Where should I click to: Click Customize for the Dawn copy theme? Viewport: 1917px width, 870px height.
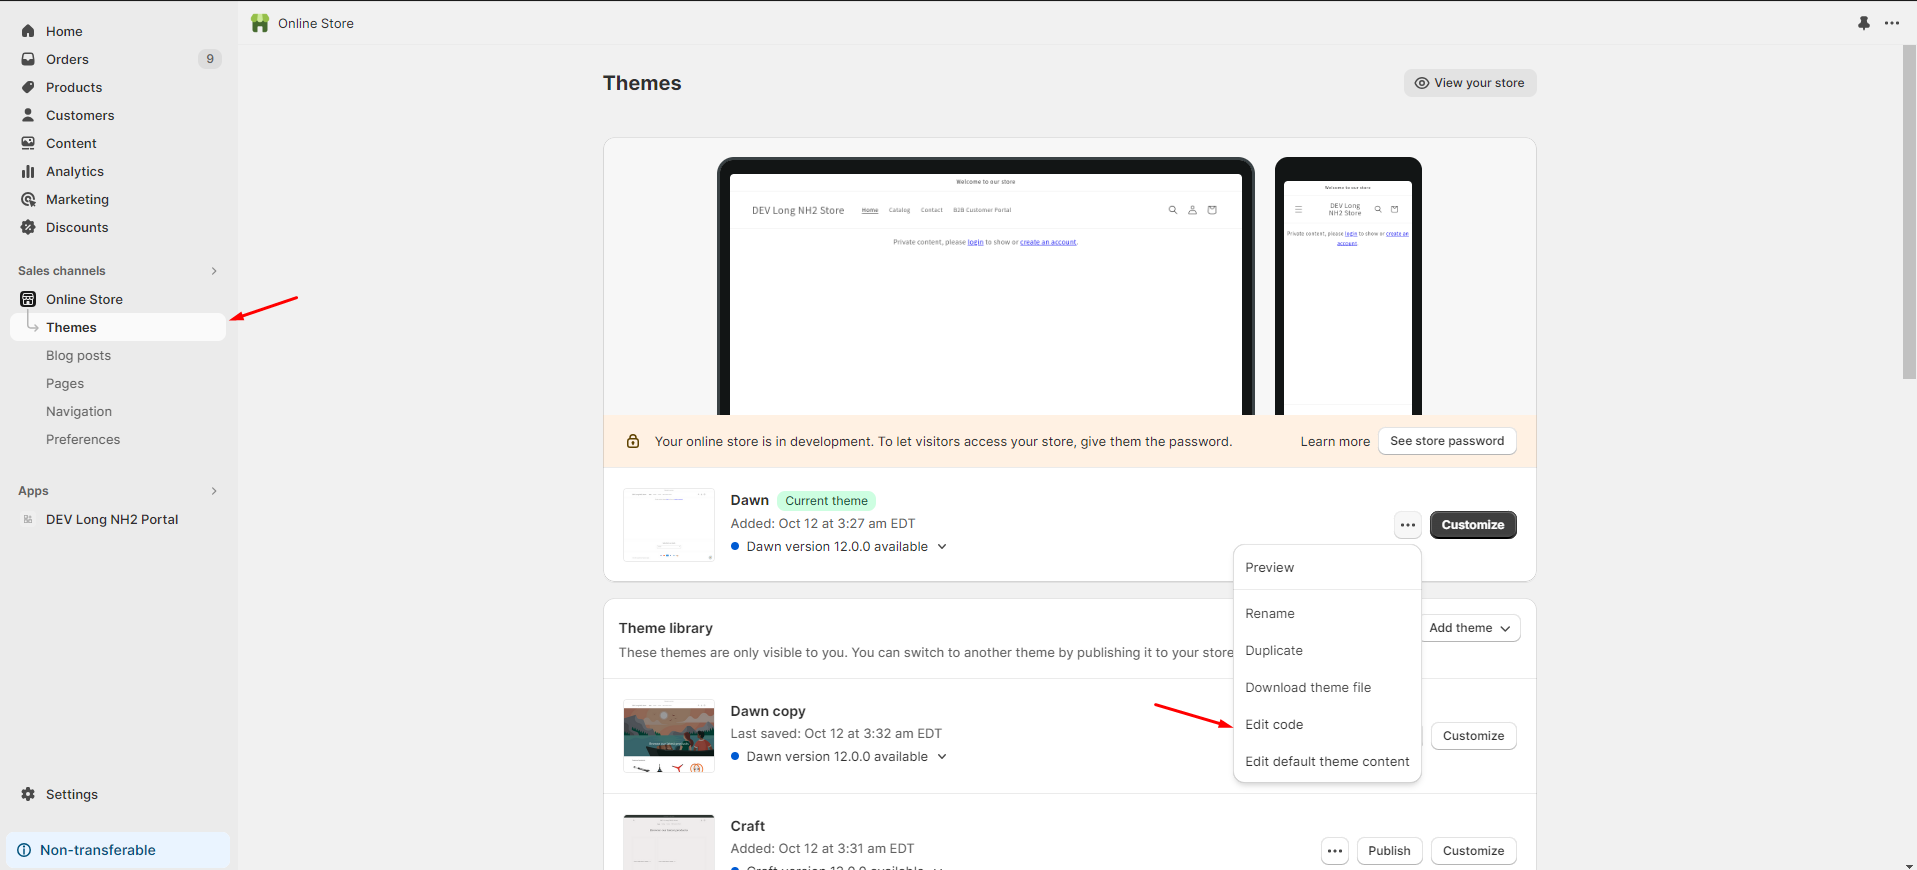[x=1473, y=736]
